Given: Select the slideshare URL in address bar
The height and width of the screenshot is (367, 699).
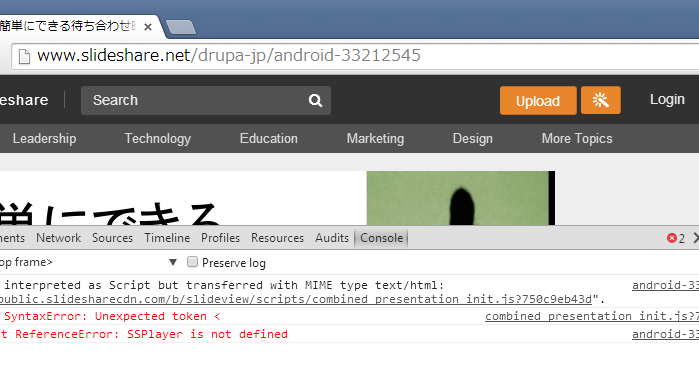Looking at the screenshot, I should pos(229,56).
